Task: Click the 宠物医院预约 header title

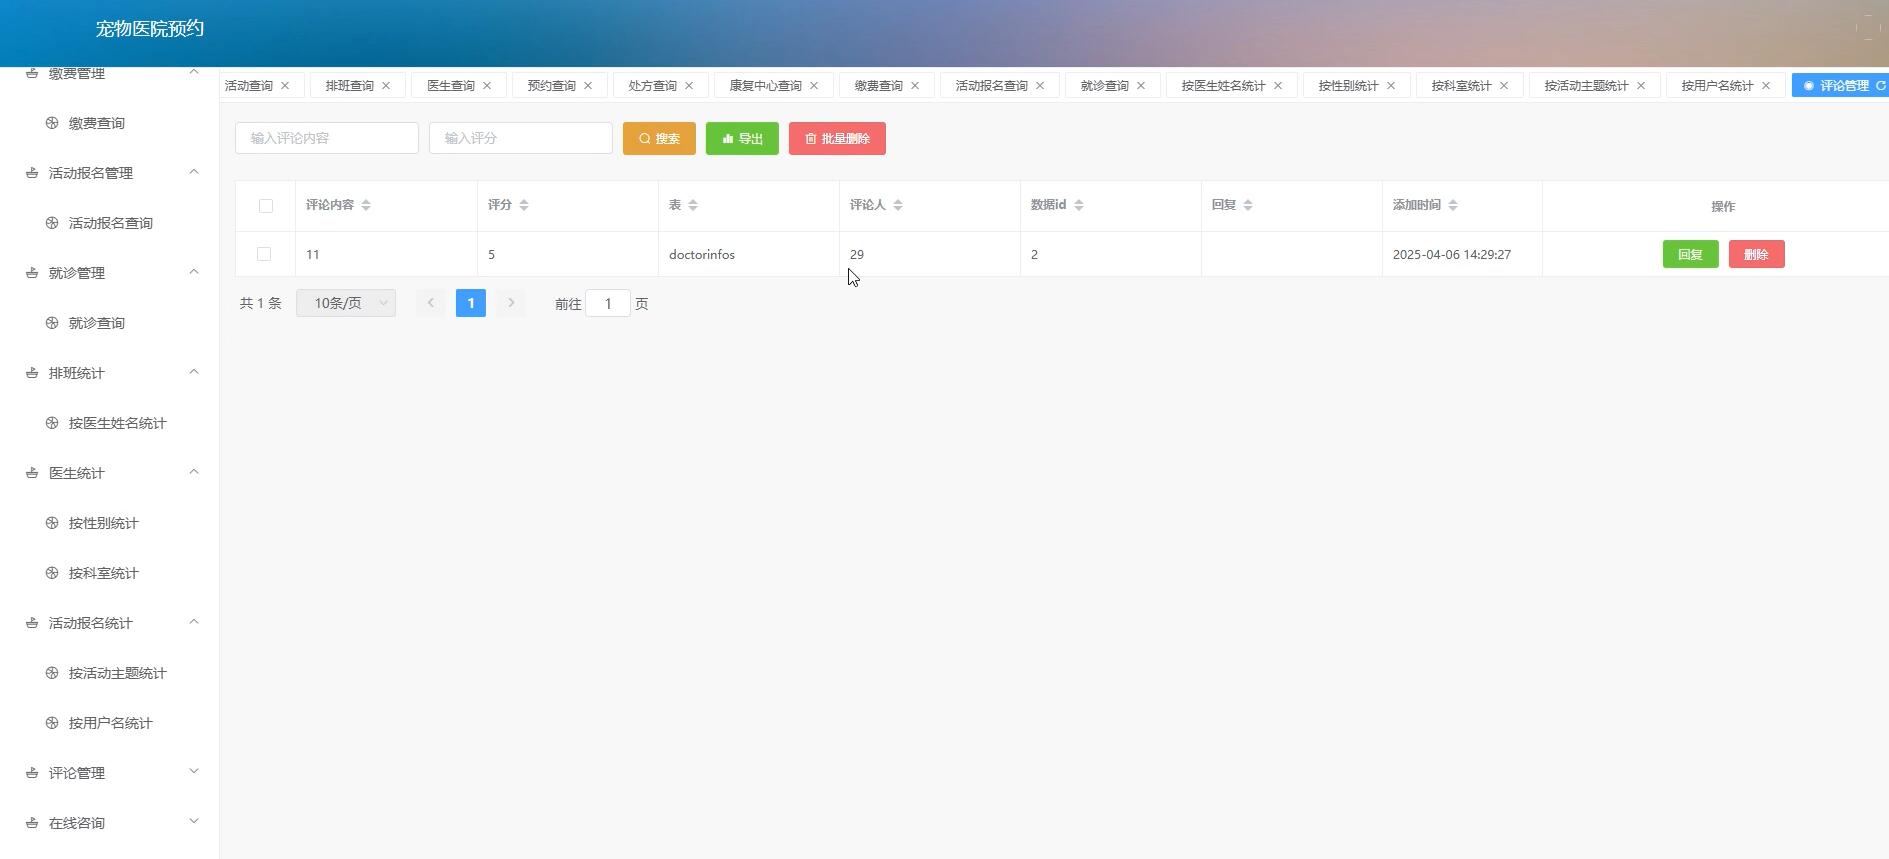Action: [x=150, y=29]
